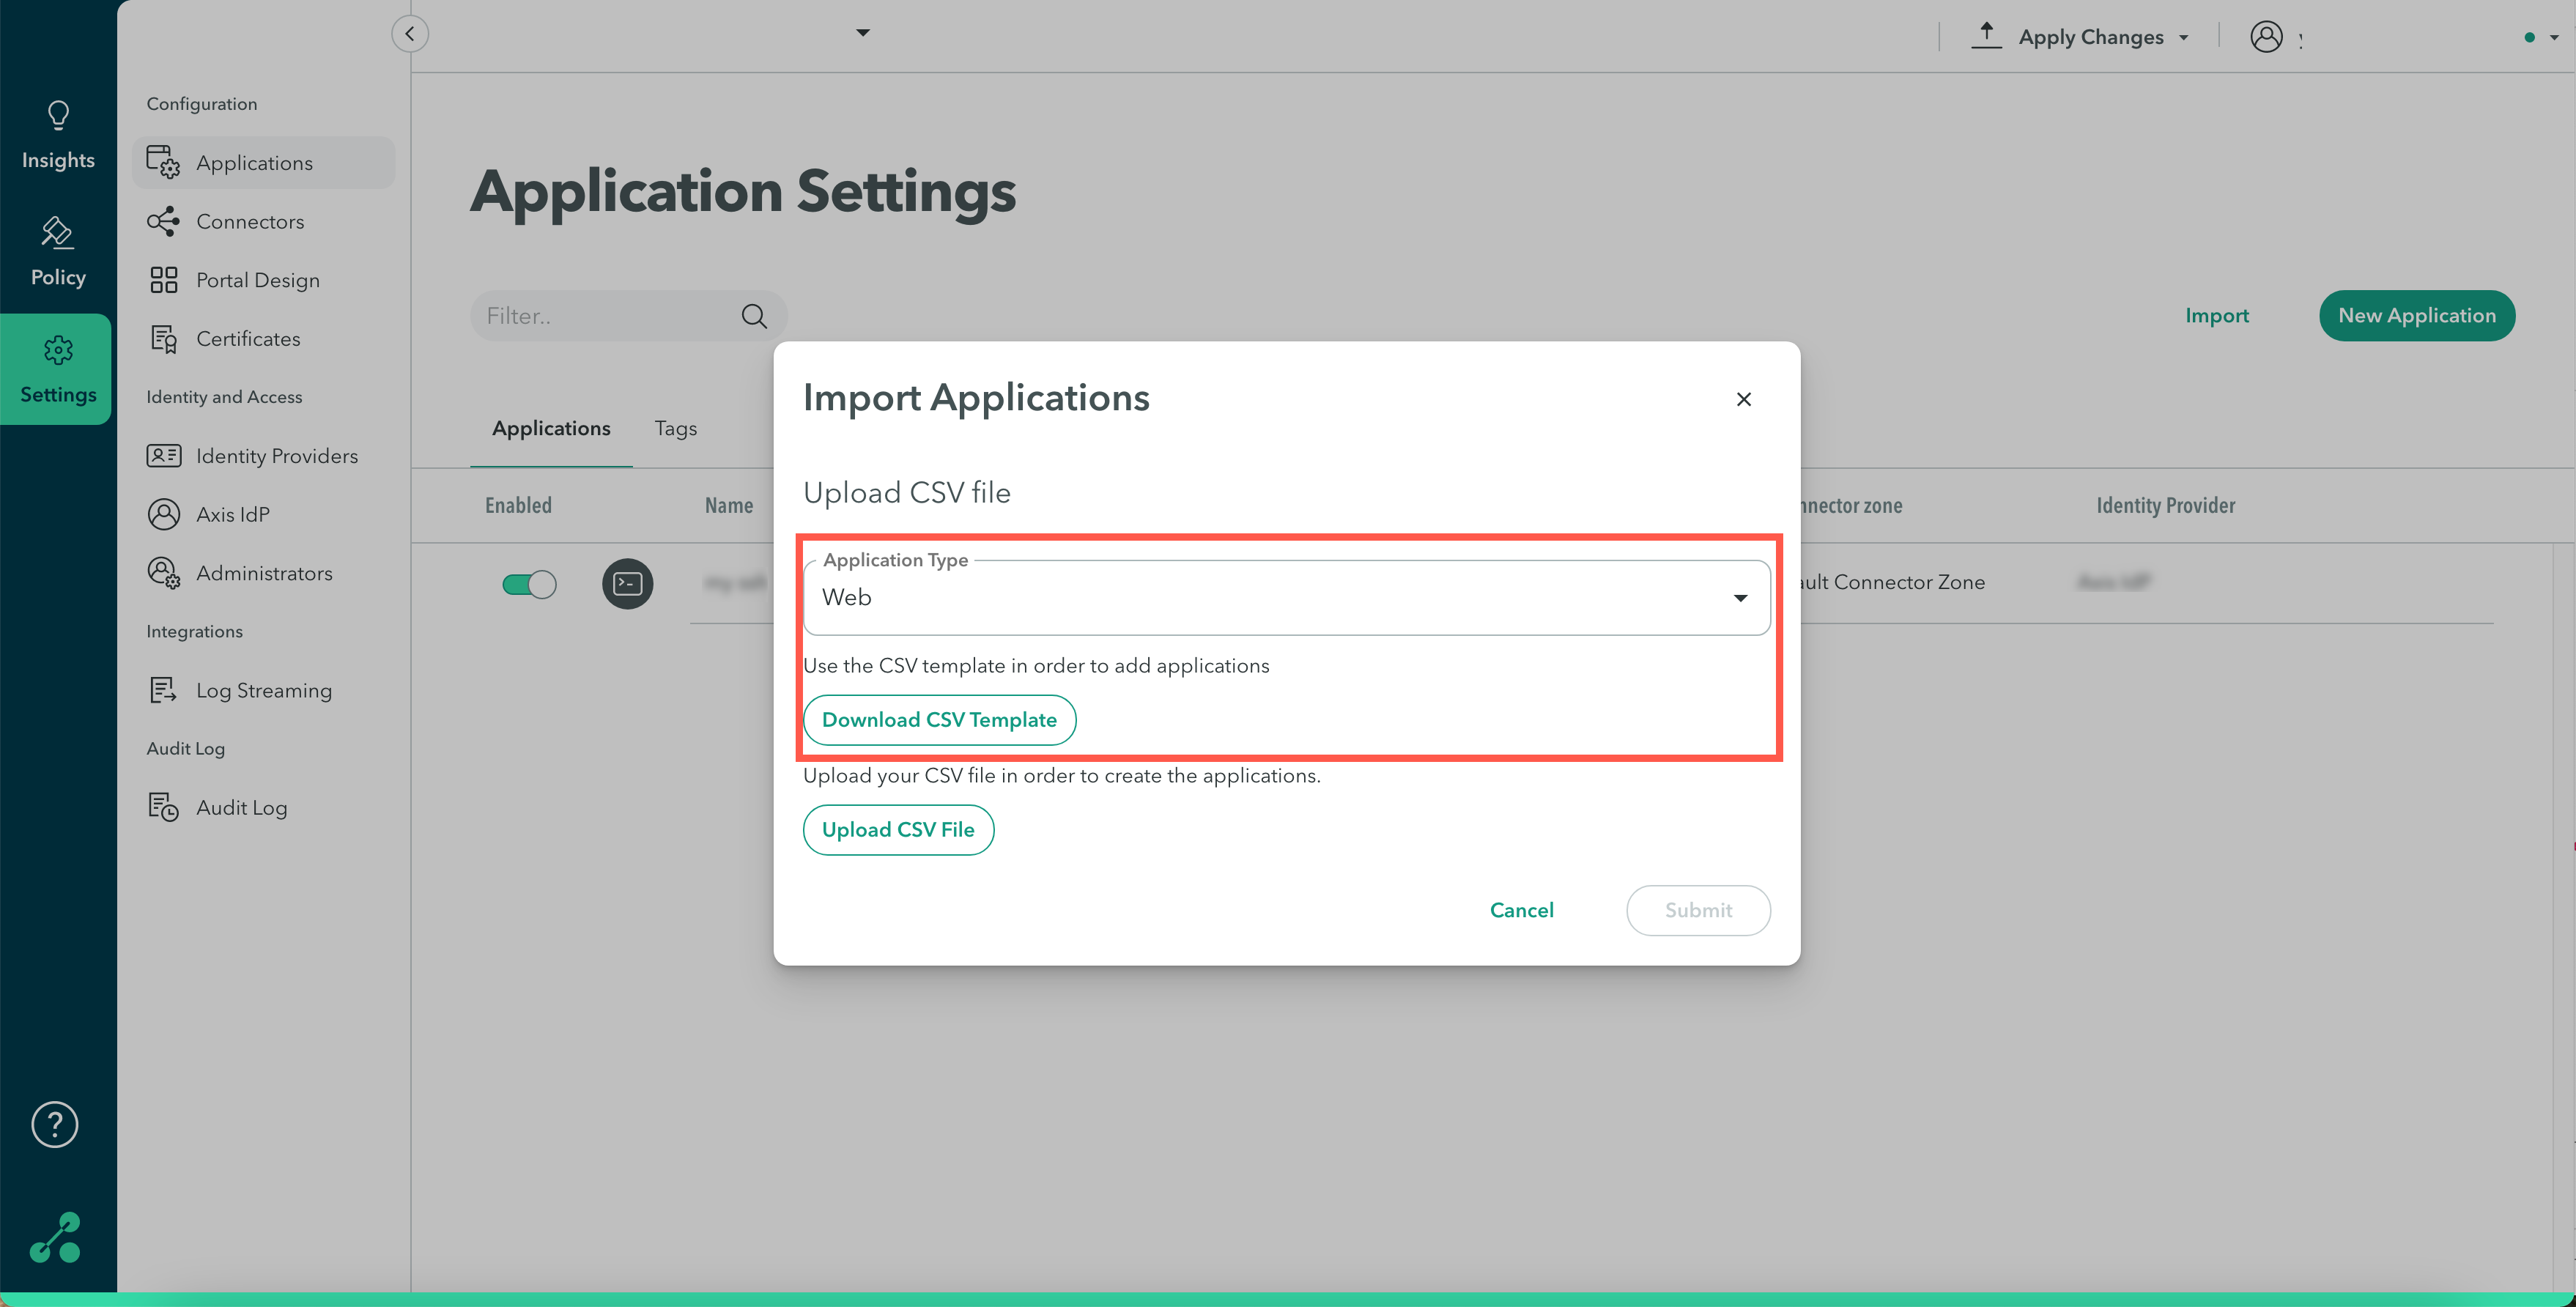
Task: Open Applications in Configuration menu
Action: pyautogui.click(x=264, y=162)
